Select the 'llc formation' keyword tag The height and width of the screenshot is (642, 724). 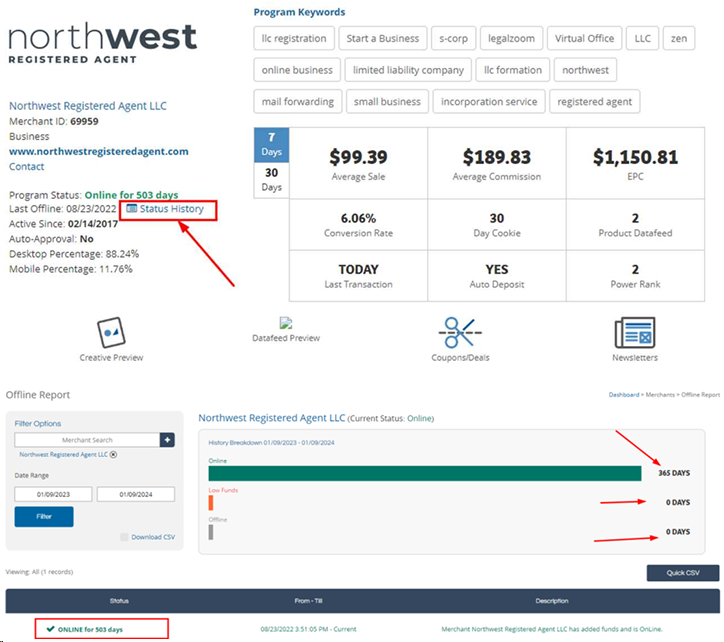click(x=513, y=70)
